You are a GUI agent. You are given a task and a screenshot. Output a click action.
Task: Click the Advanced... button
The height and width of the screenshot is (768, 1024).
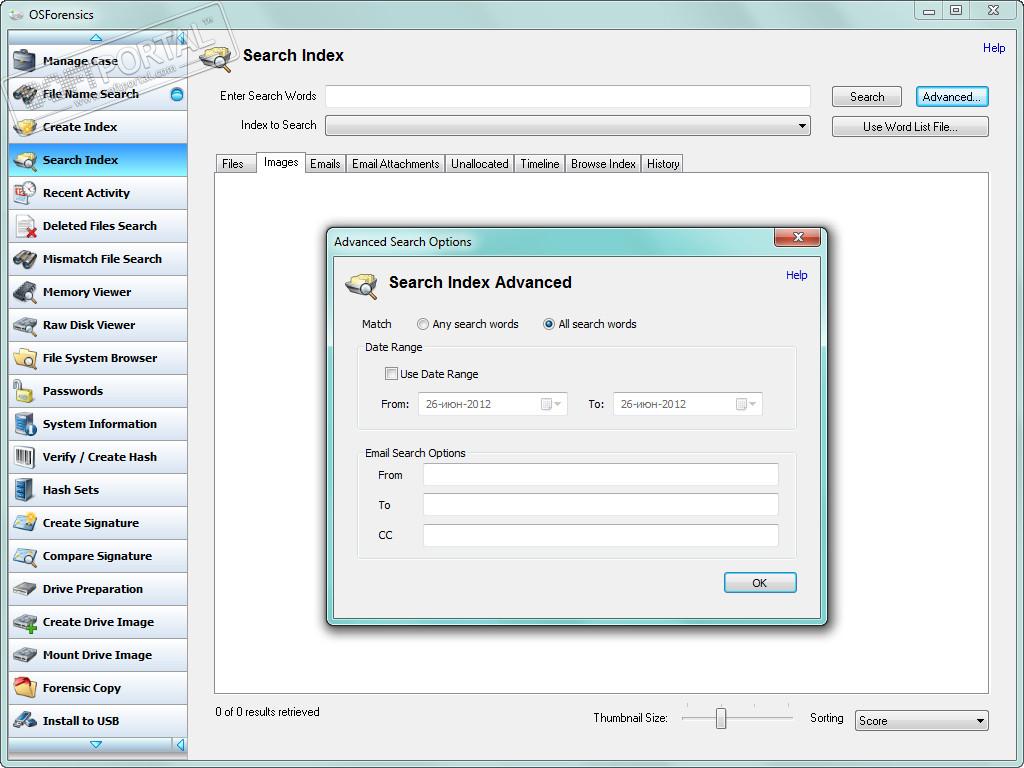point(952,97)
